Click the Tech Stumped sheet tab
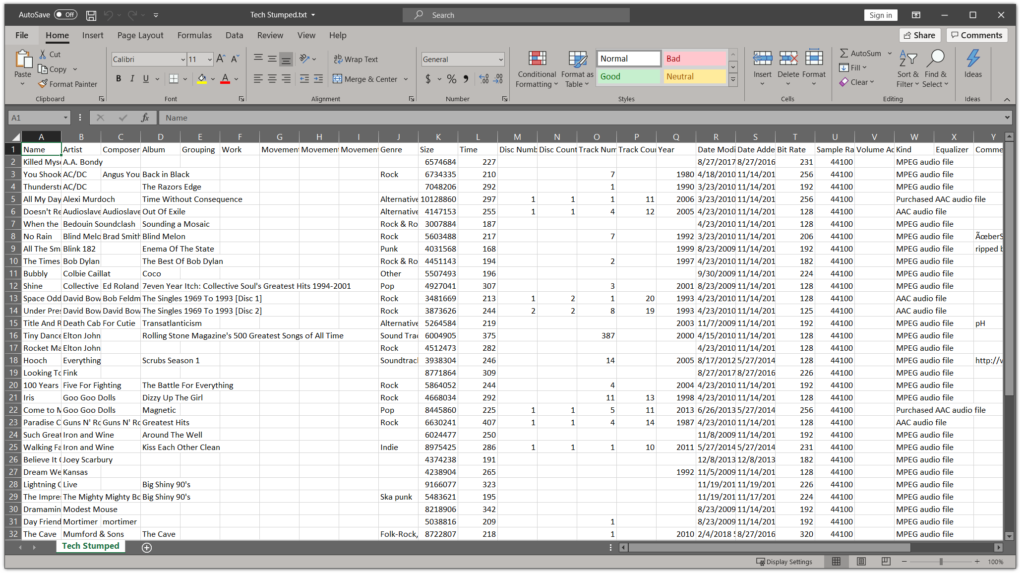The width and height of the screenshot is (1024, 578). (x=90, y=547)
